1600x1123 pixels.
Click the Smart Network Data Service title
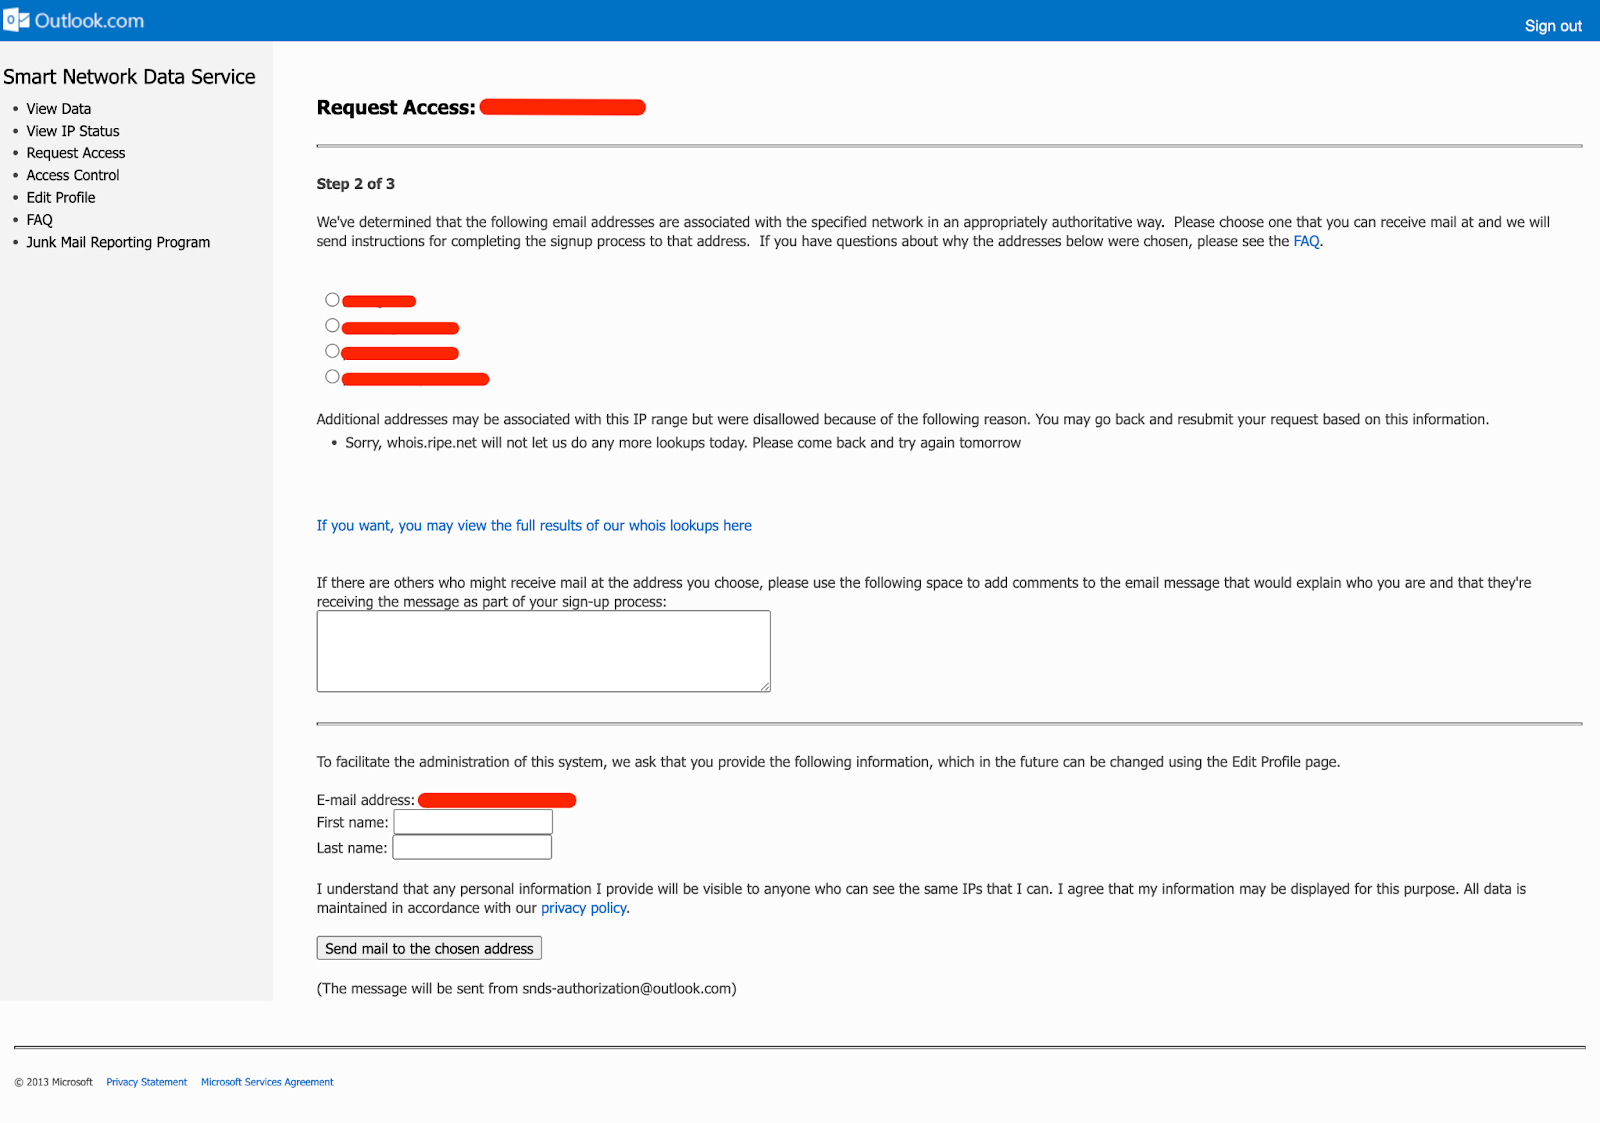pyautogui.click(x=129, y=77)
